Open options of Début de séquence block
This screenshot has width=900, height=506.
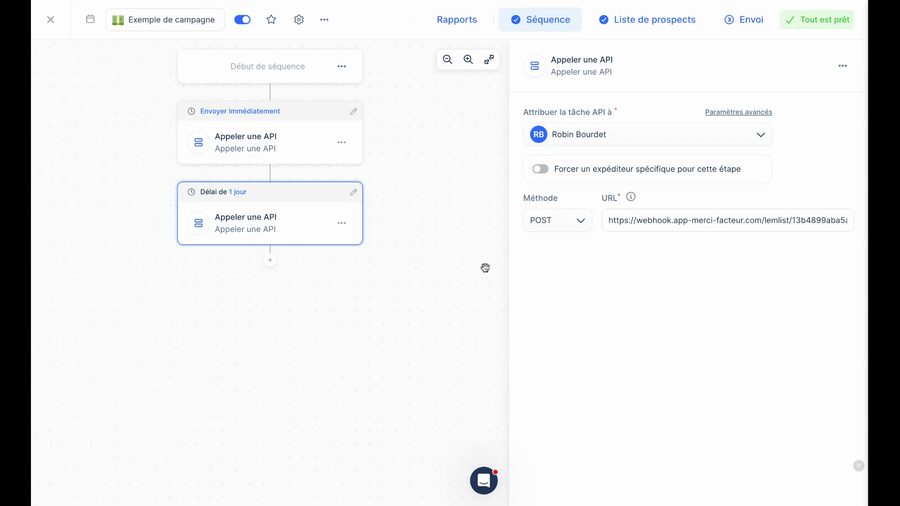click(x=342, y=67)
